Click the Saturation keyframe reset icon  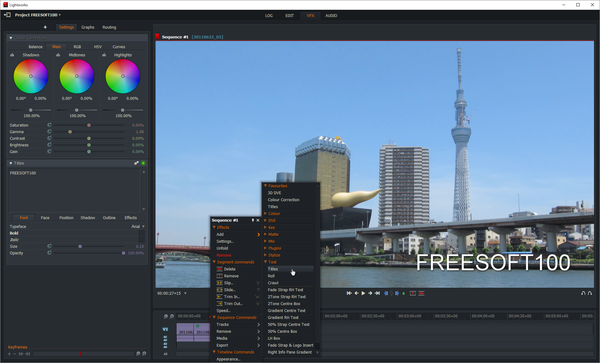tap(49, 125)
